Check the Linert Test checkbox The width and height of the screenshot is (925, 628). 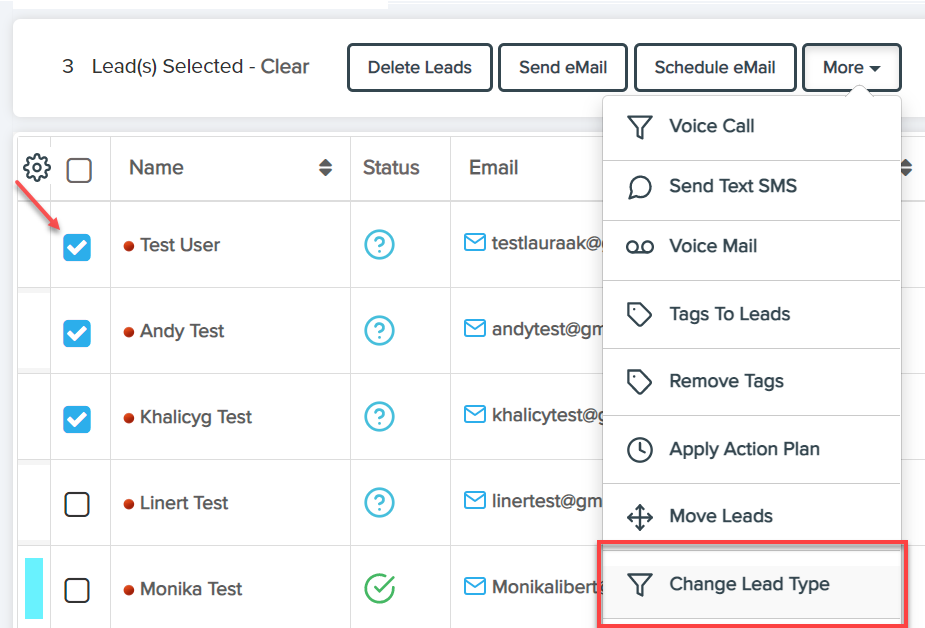pyautogui.click(x=77, y=504)
